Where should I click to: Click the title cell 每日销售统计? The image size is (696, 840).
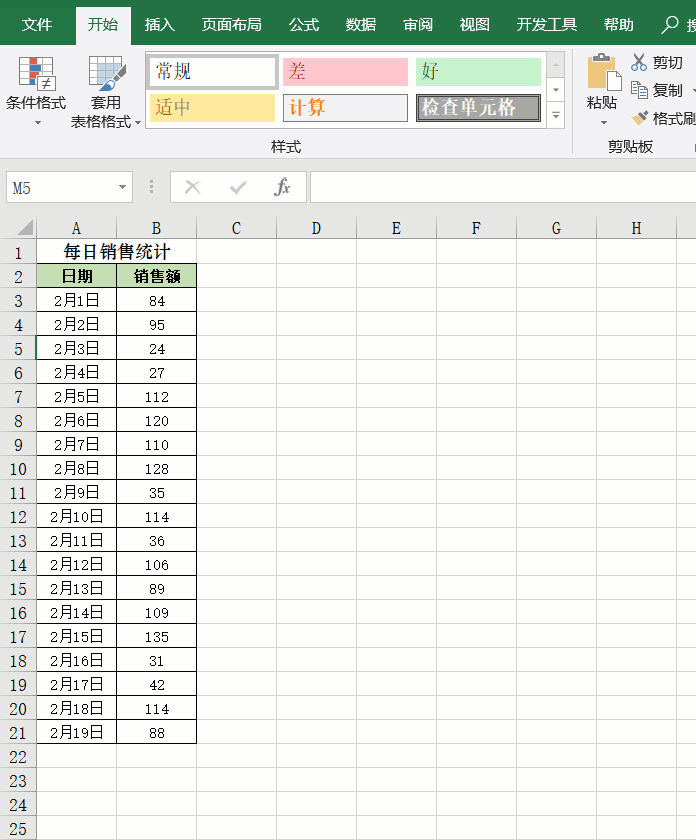pyautogui.click(x=116, y=251)
